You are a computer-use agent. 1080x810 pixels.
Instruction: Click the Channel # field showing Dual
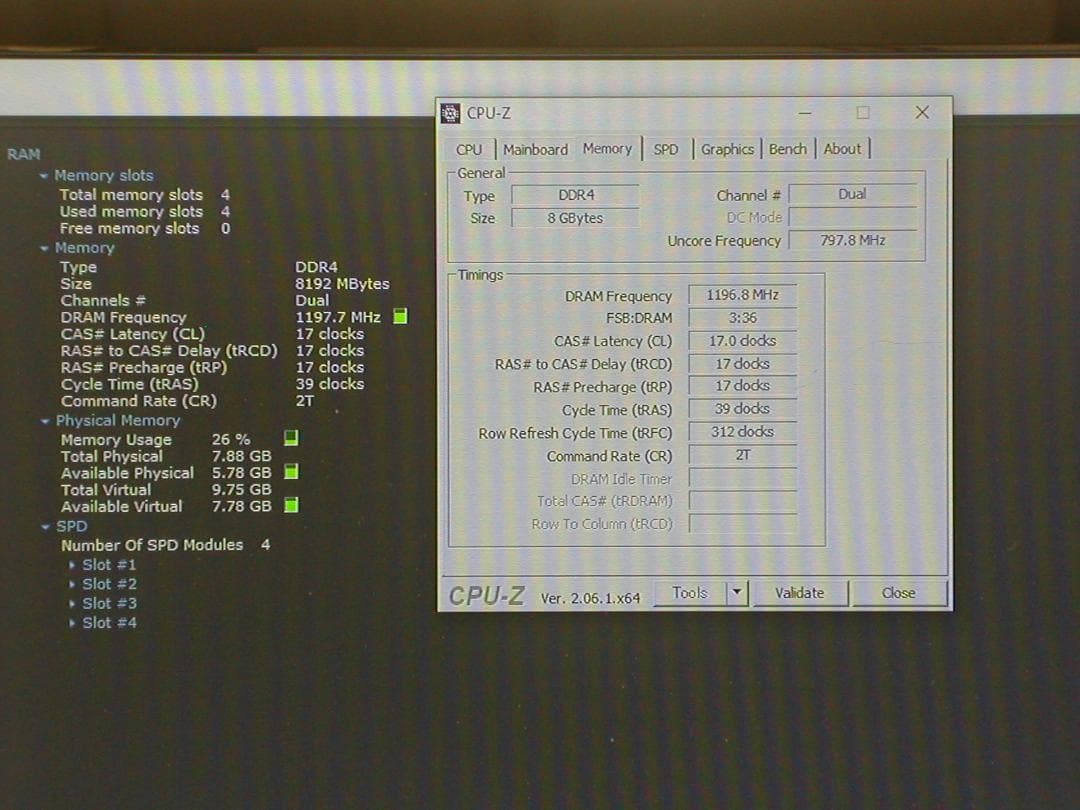853,194
